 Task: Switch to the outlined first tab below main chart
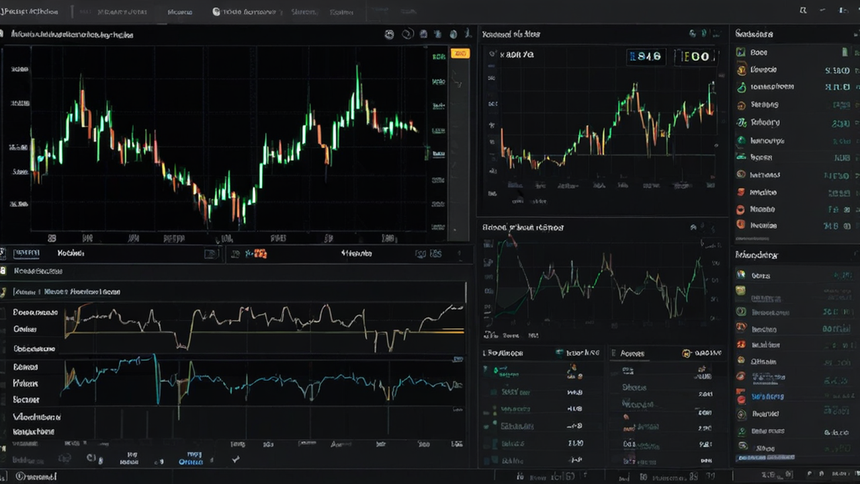(x=26, y=253)
